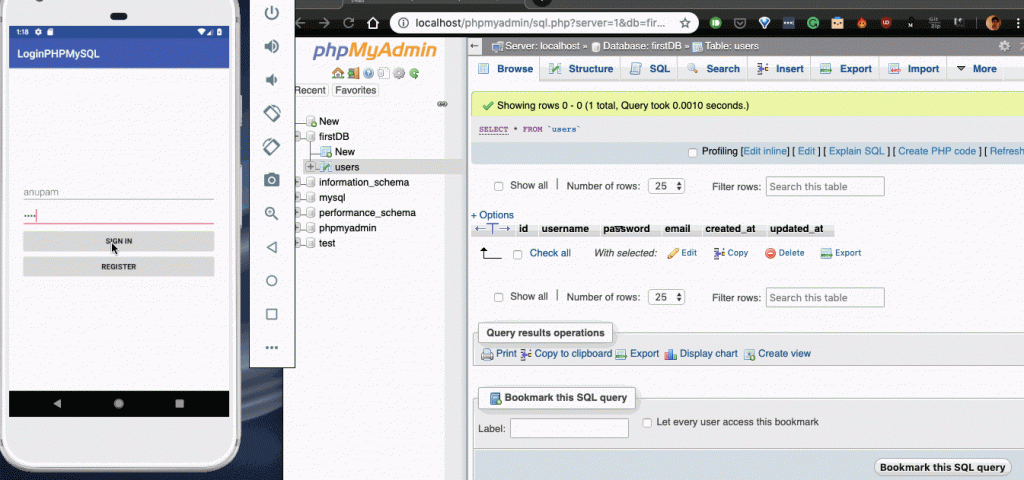Screen dimensions: 1024x480
Task: Toggle the upper Show all checkbox
Action: tap(498, 186)
